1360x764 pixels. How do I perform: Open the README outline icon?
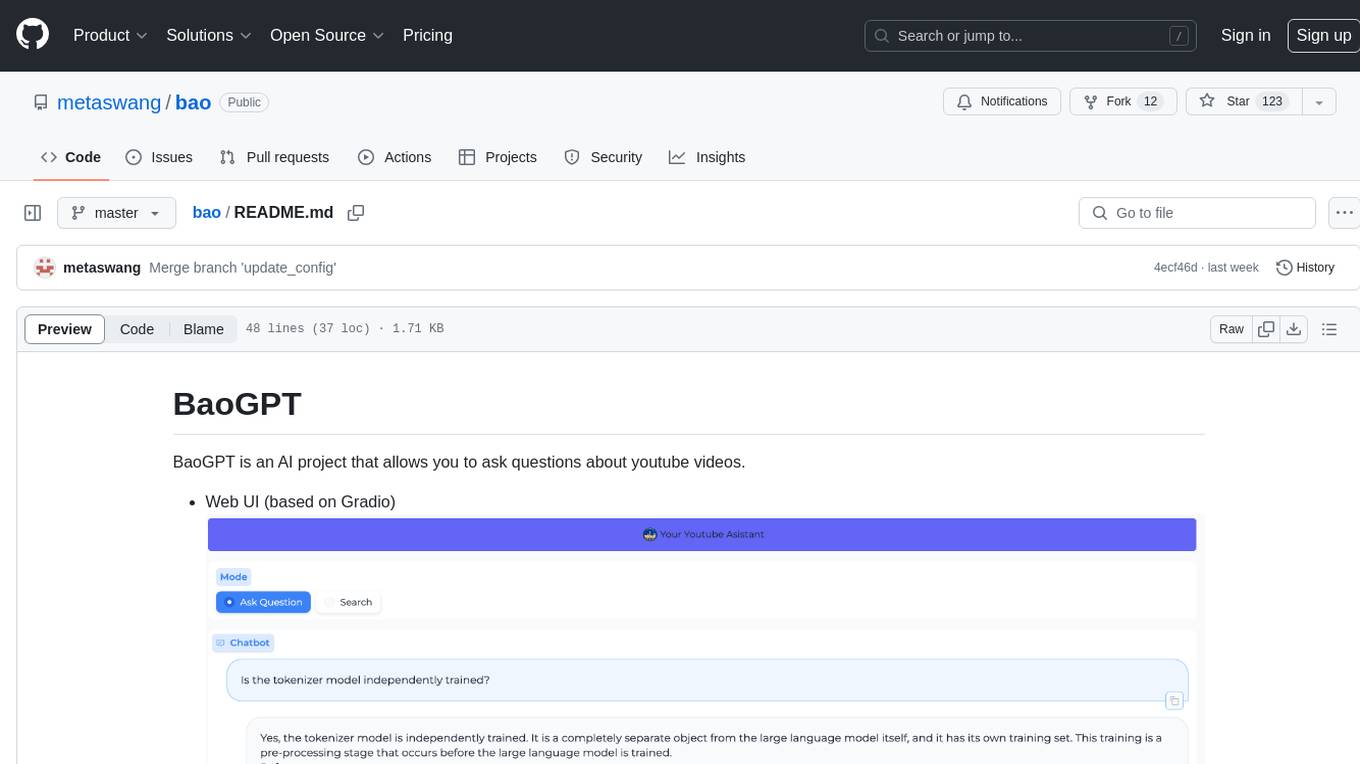[1329, 329]
